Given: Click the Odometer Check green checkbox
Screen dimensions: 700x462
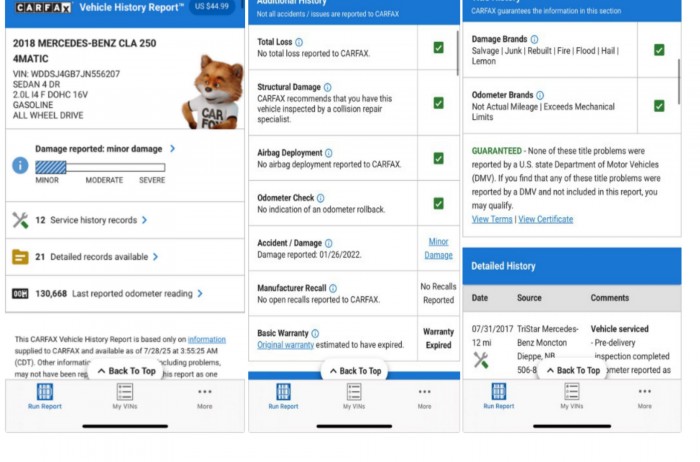Looking at the screenshot, I should click(x=438, y=204).
